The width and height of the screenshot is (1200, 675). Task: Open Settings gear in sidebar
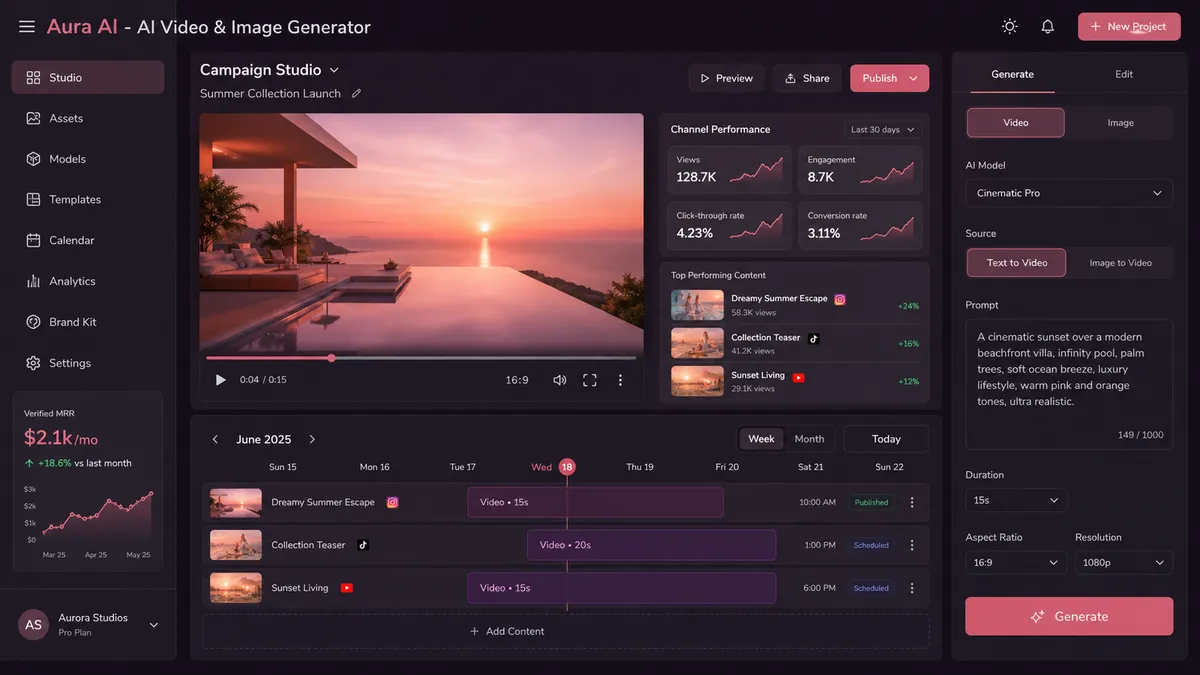click(x=33, y=363)
